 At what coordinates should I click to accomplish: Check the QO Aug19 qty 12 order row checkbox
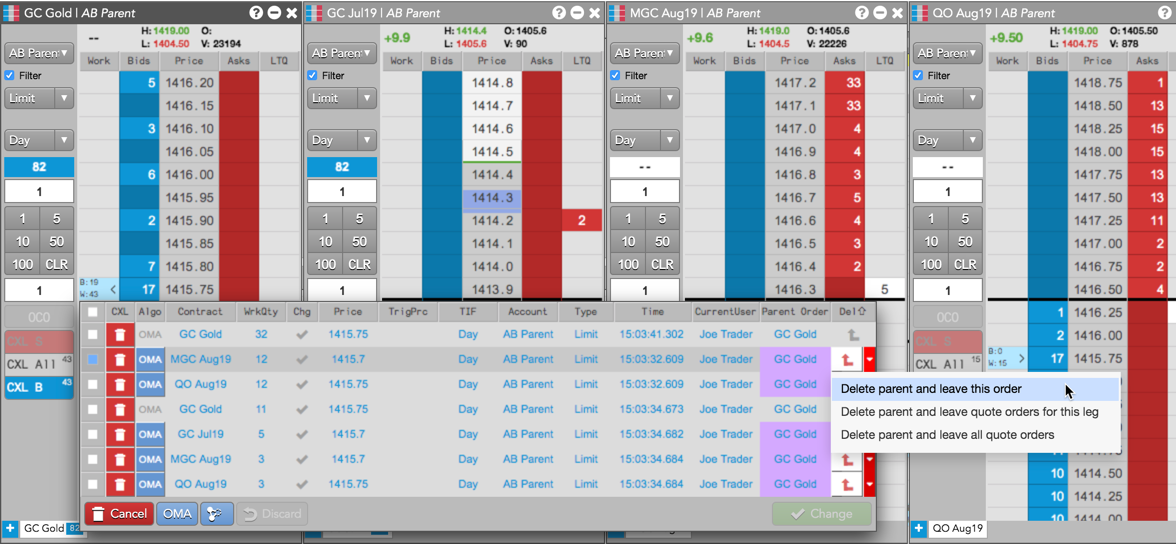coord(92,384)
